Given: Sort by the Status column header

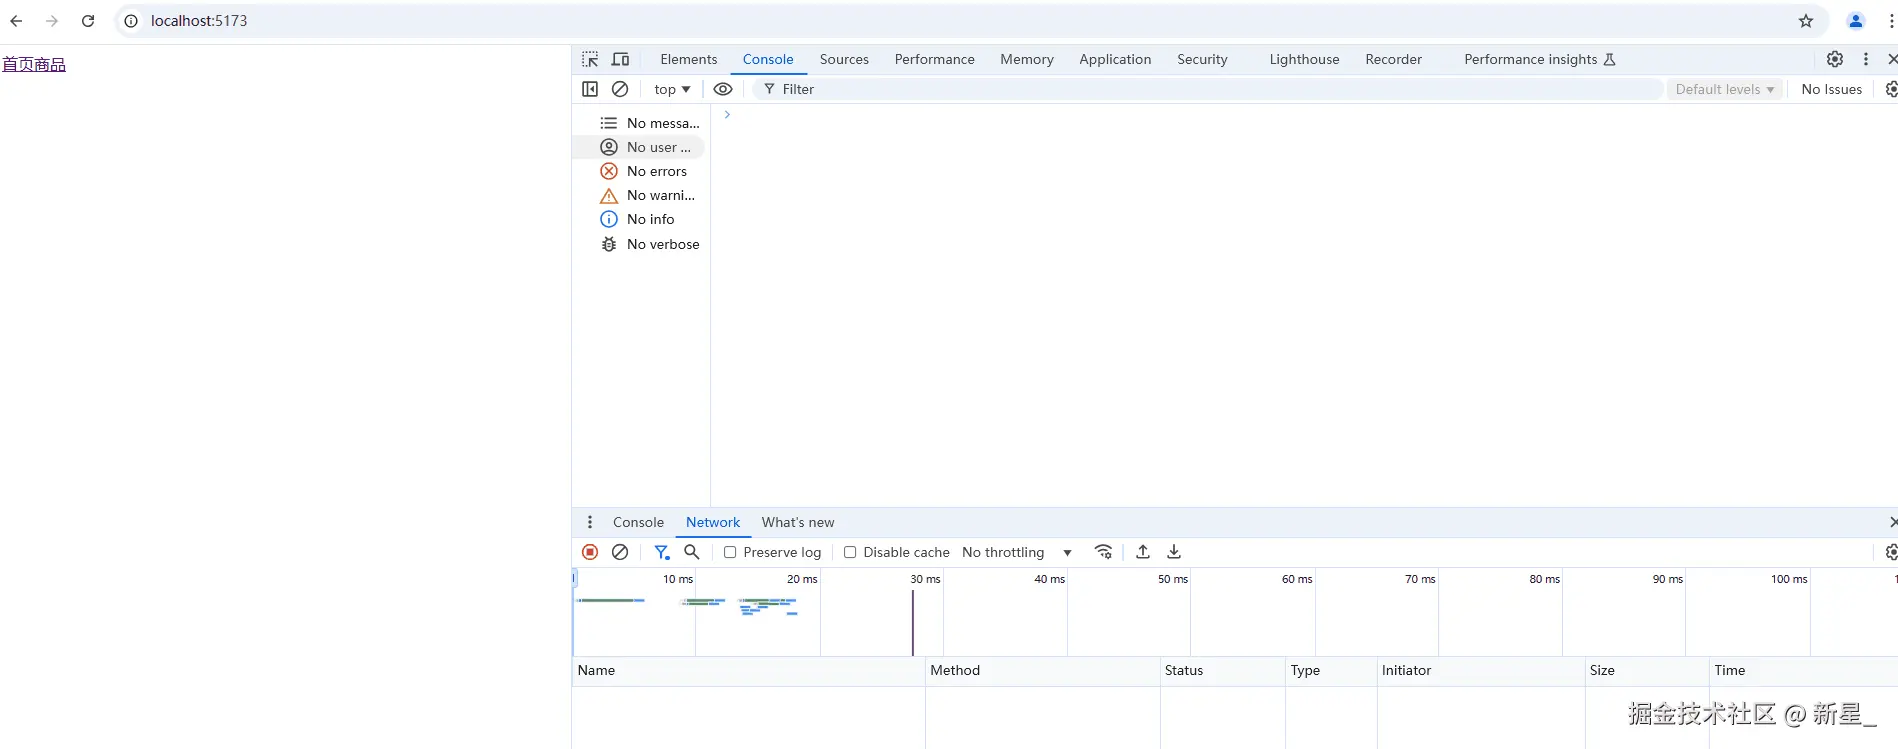Looking at the screenshot, I should tap(1222, 671).
